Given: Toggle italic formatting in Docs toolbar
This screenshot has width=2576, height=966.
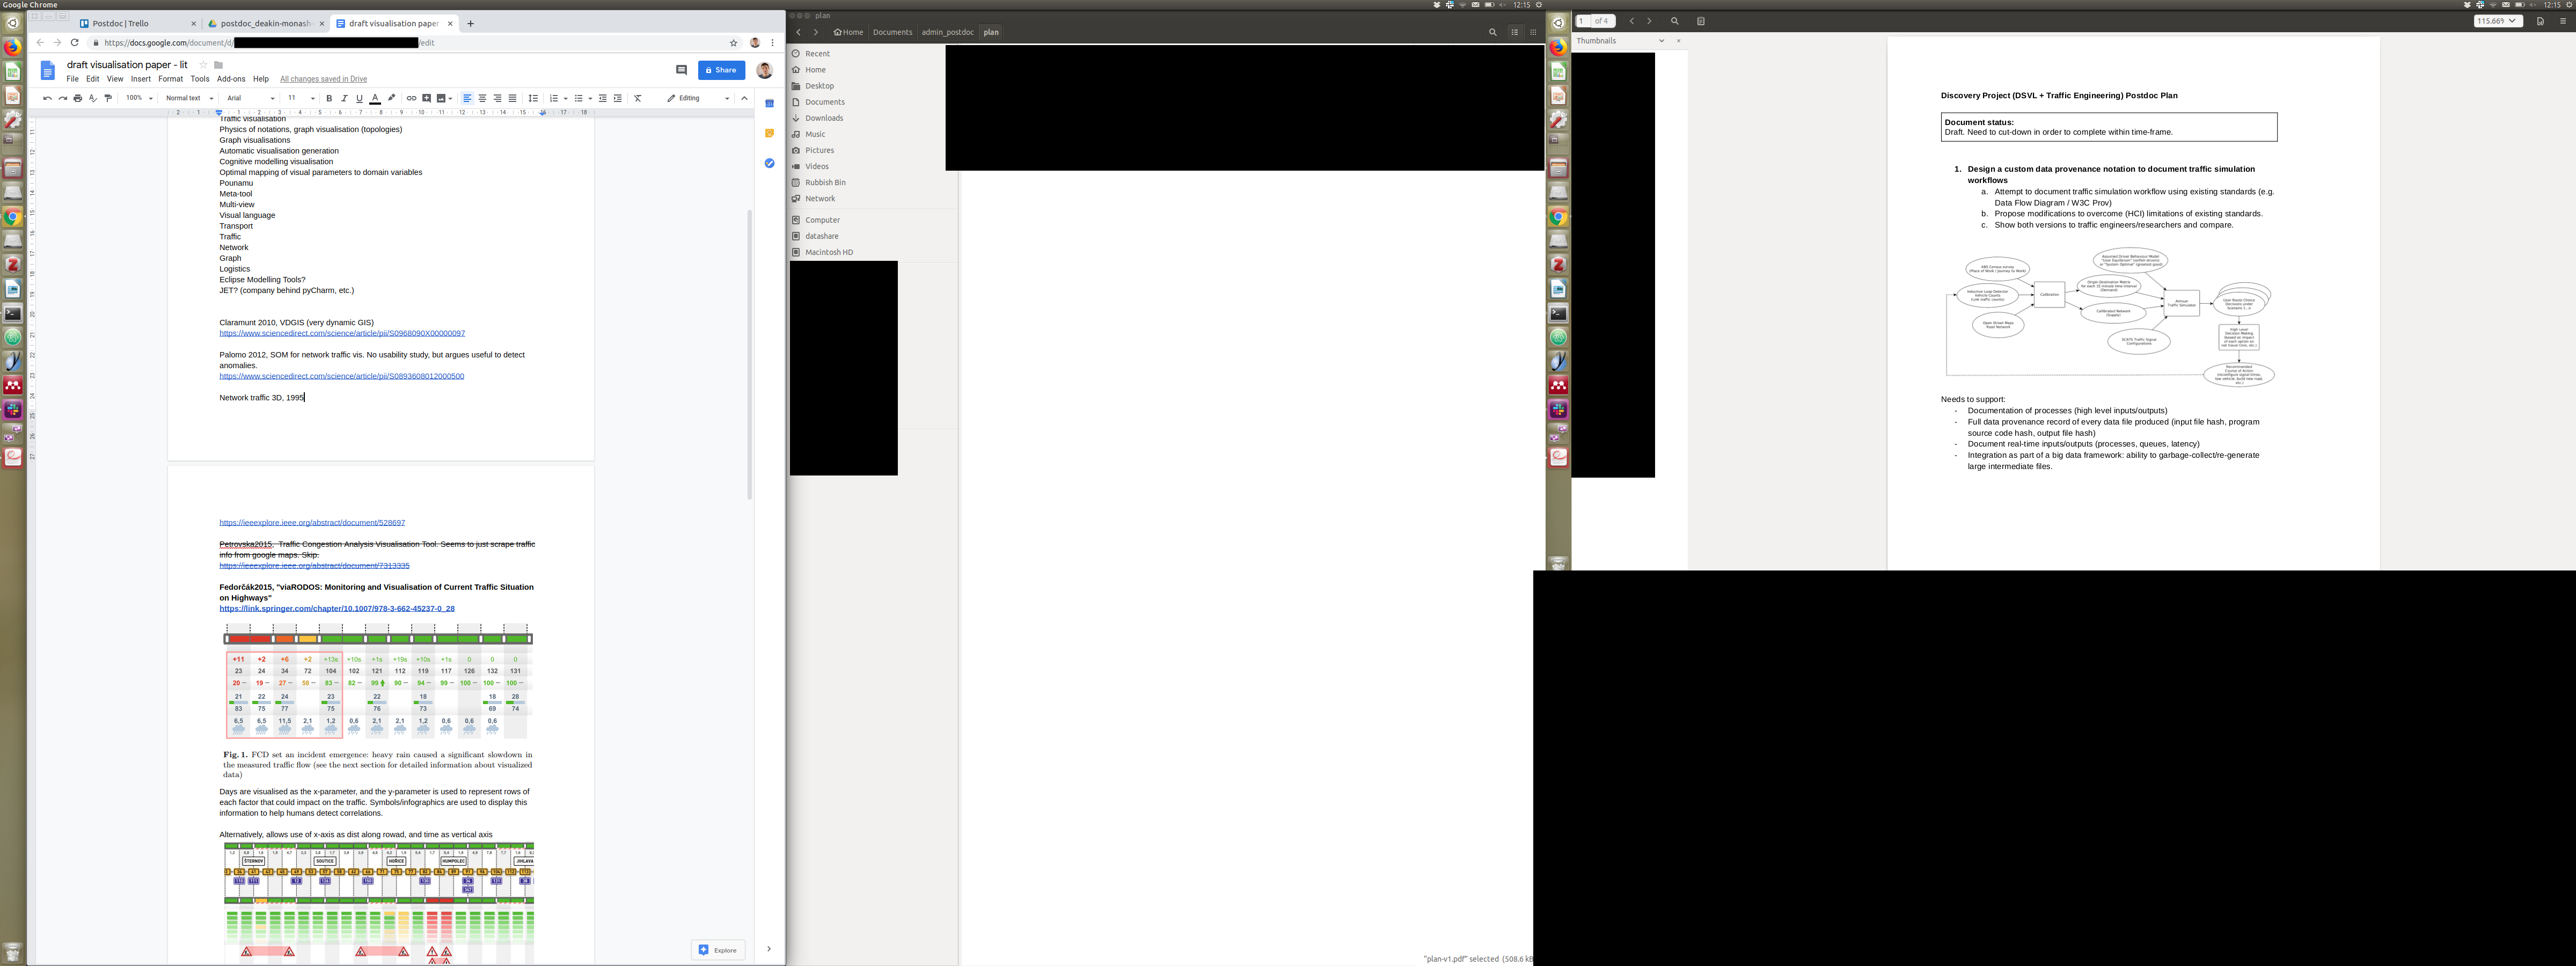Looking at the screenshot, I should point(344,98).
